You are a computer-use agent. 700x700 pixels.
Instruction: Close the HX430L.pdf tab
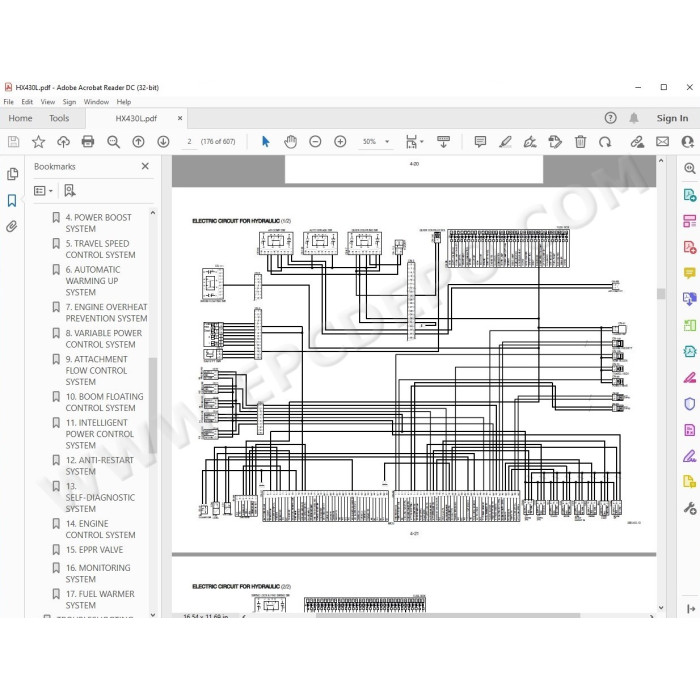(180, 118)
